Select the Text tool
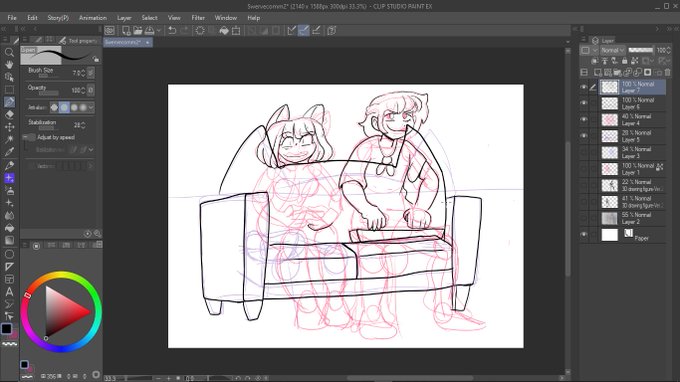Viewport: 680px width, 382px height. 9,292
